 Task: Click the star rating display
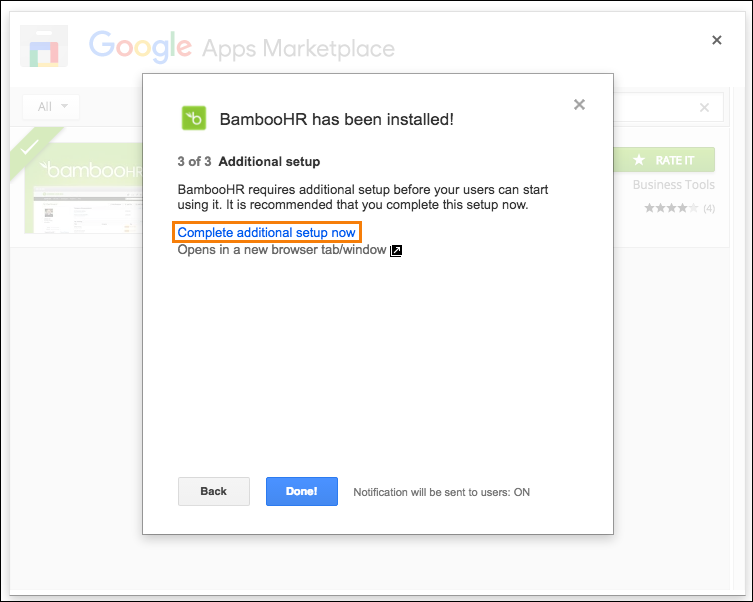point(671,208)
